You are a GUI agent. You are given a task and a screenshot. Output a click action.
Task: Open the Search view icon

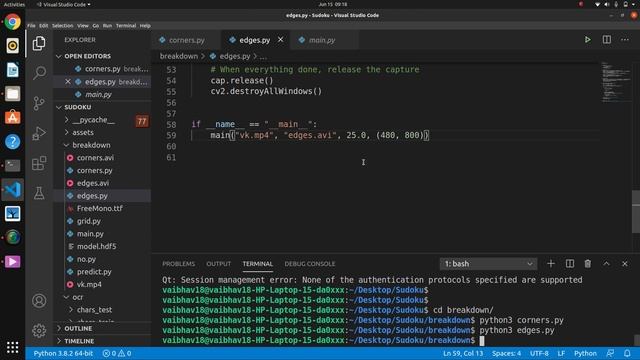coord(39,73)
